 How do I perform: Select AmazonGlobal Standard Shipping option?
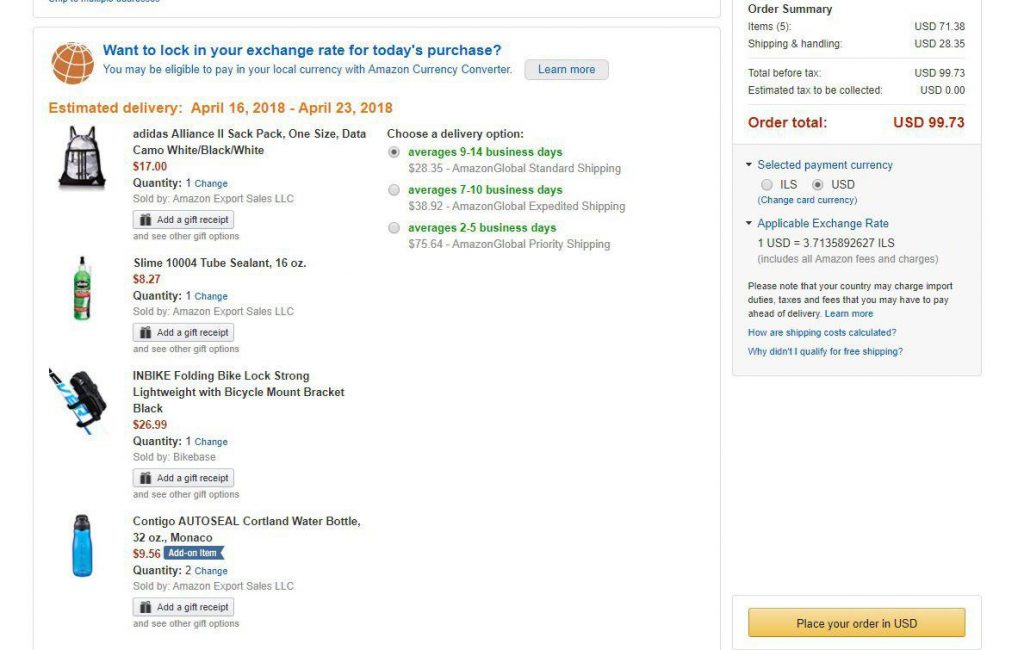pyautogui.click(x=394, y=153)
